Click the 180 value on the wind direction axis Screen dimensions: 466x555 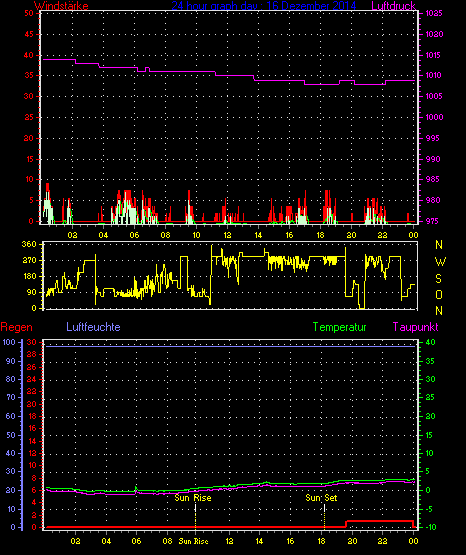coord(29,276)
